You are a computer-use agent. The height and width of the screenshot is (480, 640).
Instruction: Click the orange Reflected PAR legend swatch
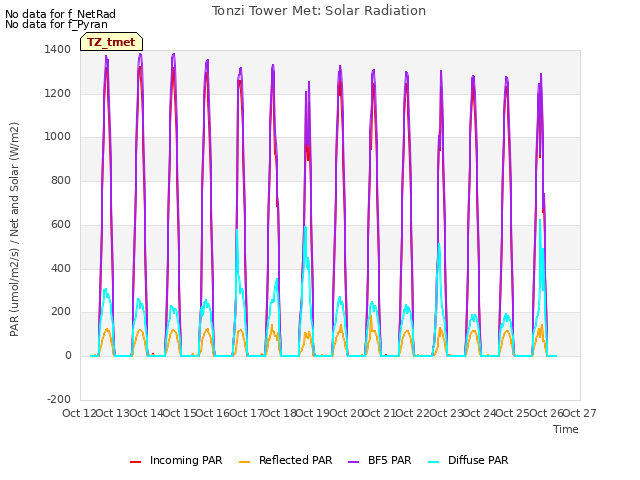tap(244, 462)
